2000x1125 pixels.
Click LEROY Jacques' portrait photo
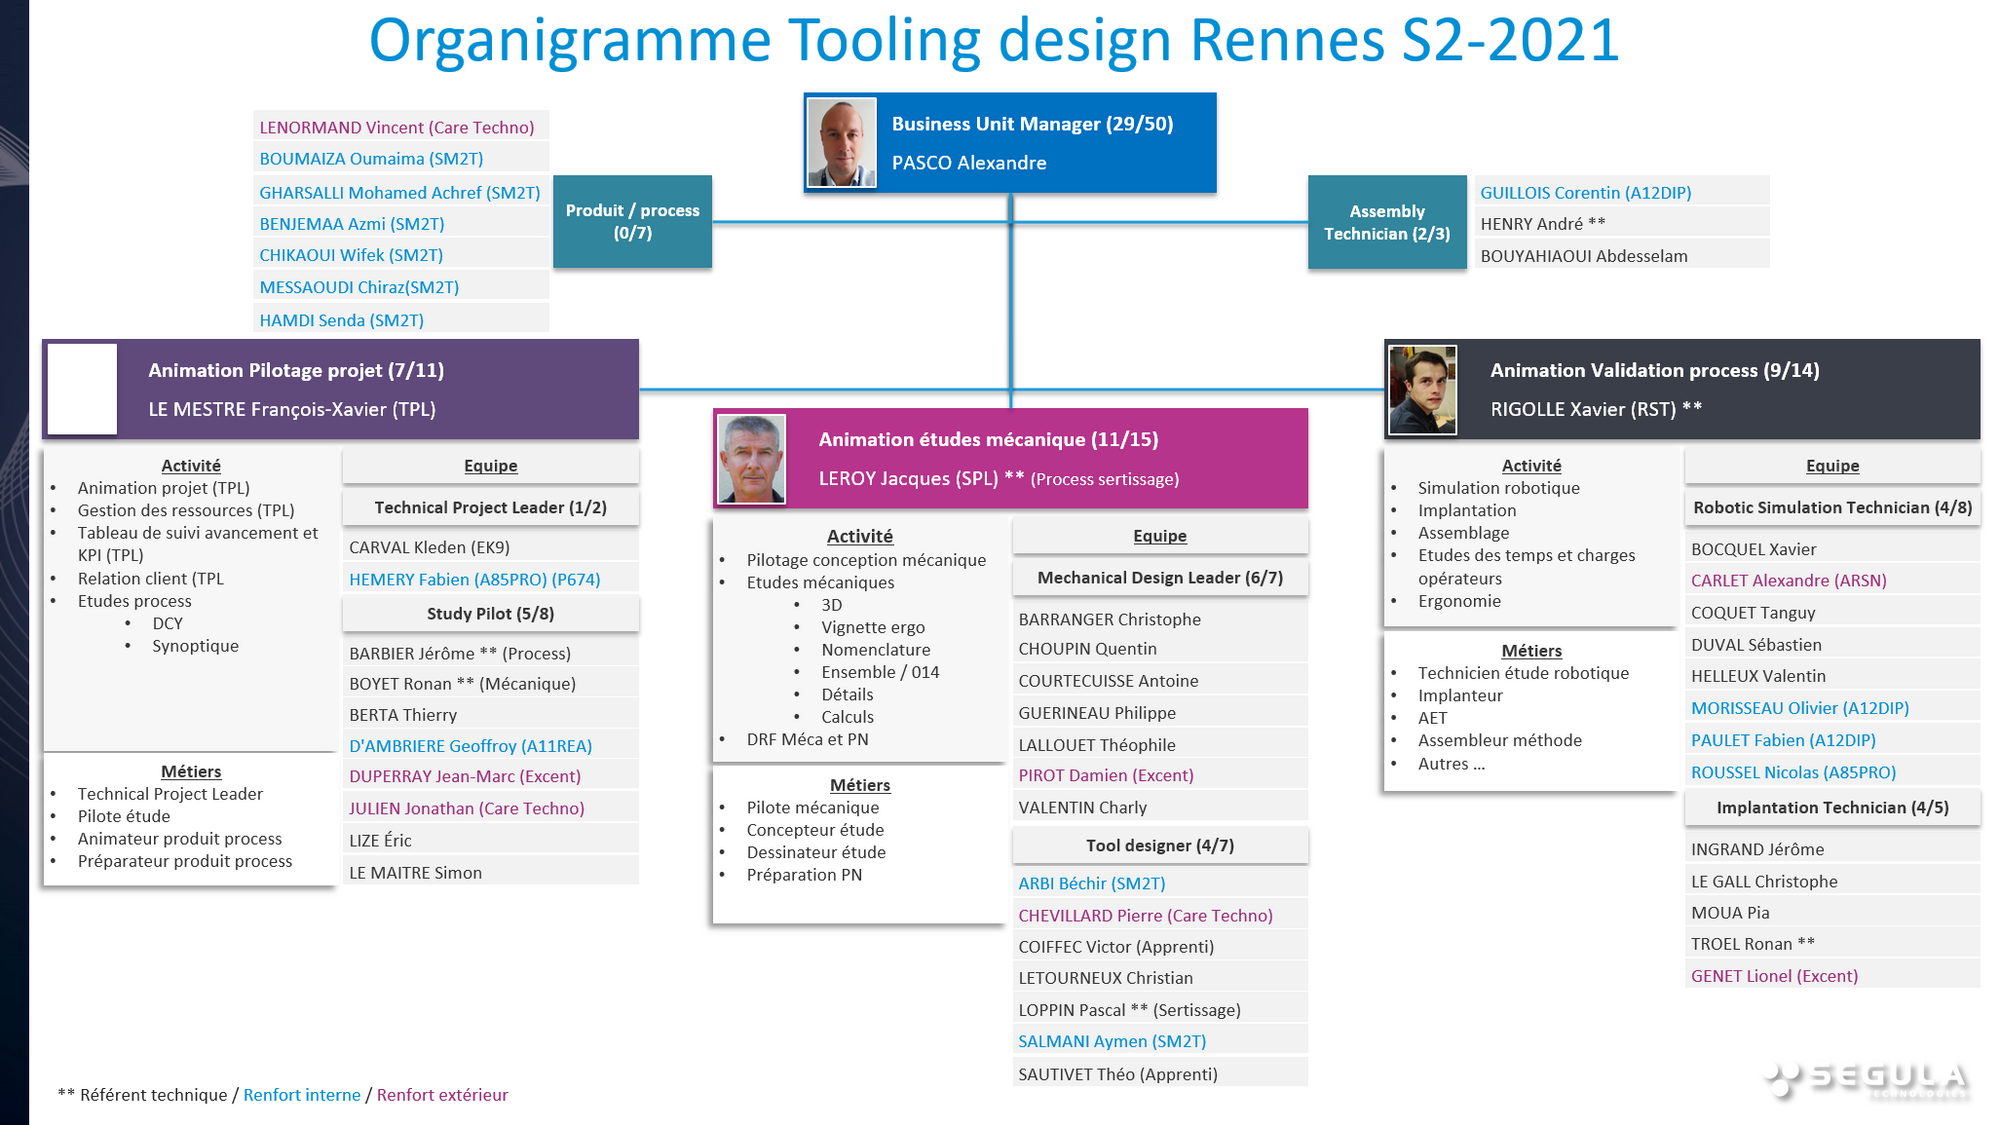pos(752,458)
